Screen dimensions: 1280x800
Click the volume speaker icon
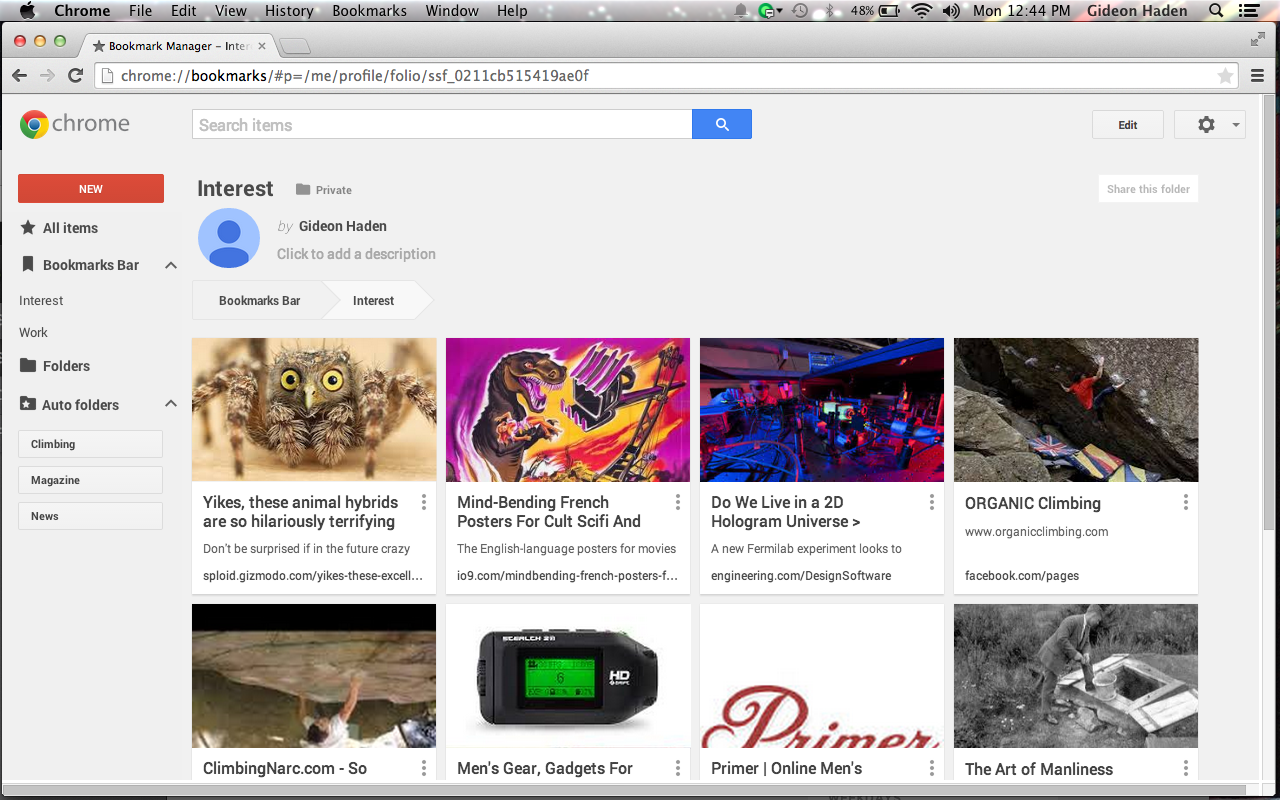951,11
